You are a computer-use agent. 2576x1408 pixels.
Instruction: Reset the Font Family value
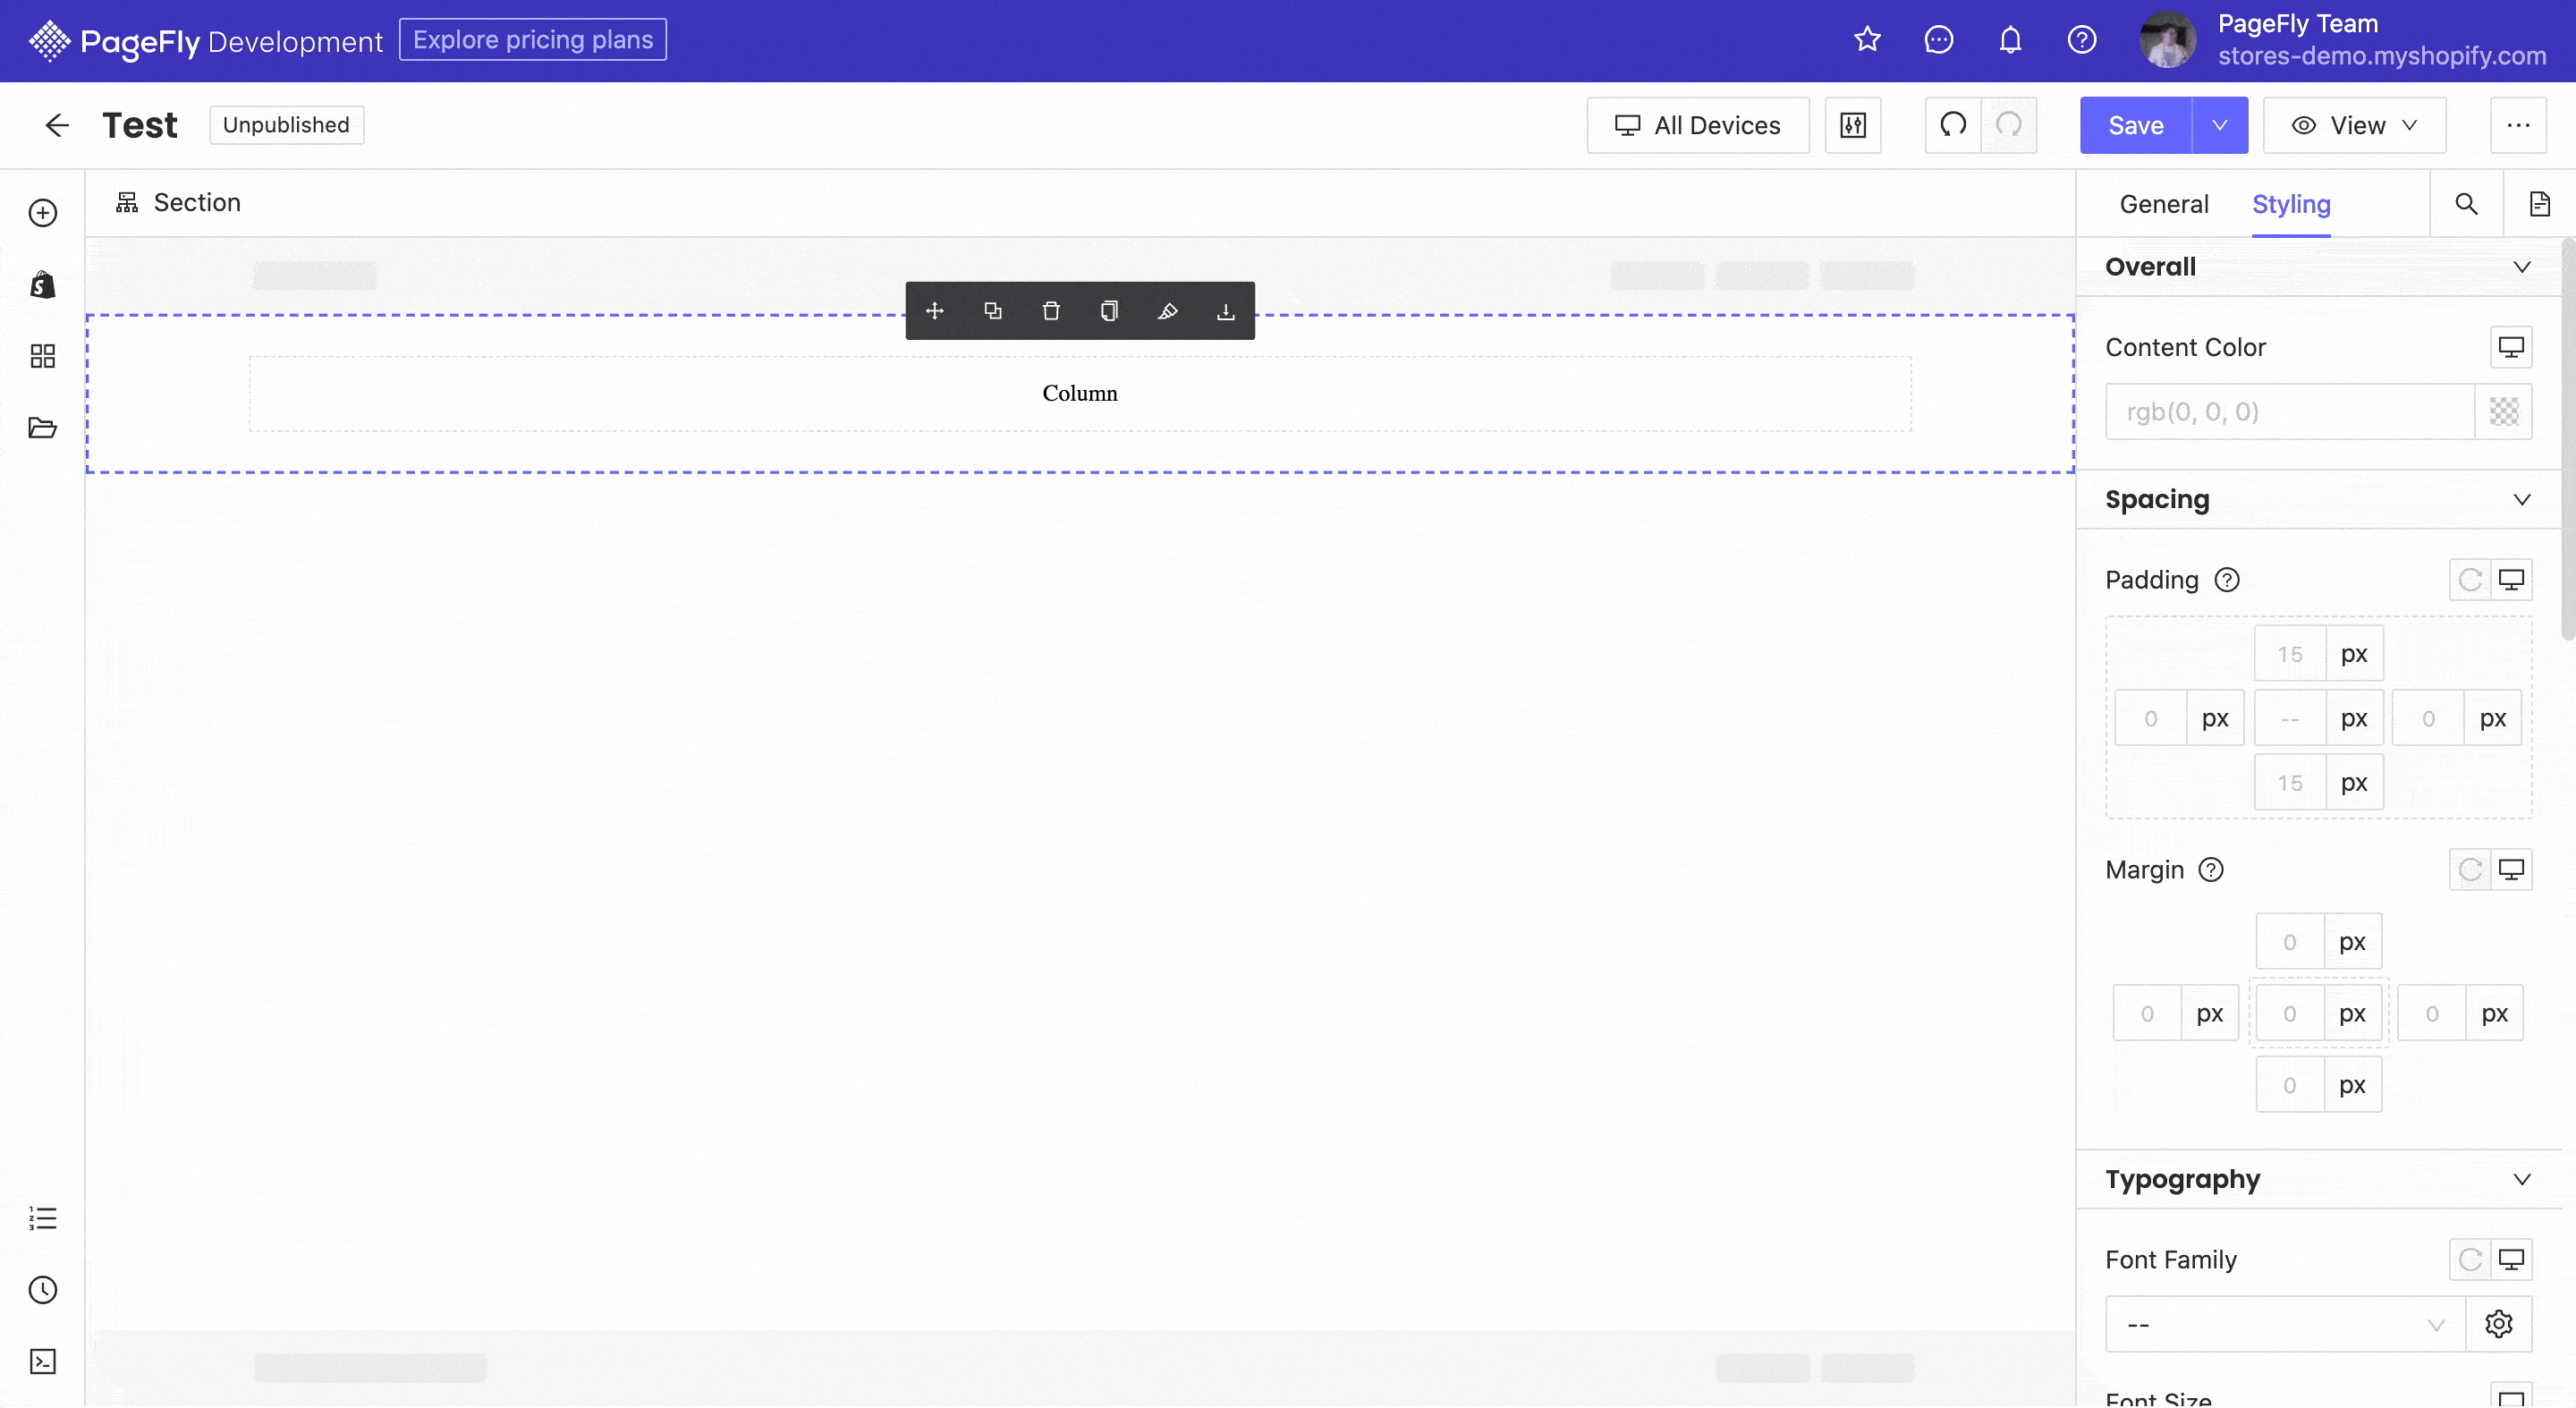pos(2470,1260)
